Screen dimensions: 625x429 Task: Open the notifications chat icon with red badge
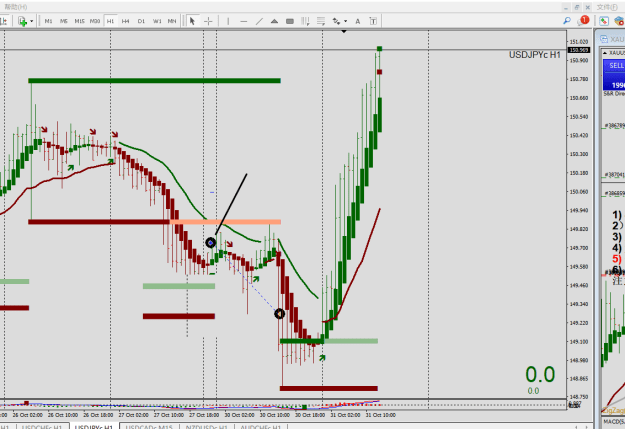point(583,20)
